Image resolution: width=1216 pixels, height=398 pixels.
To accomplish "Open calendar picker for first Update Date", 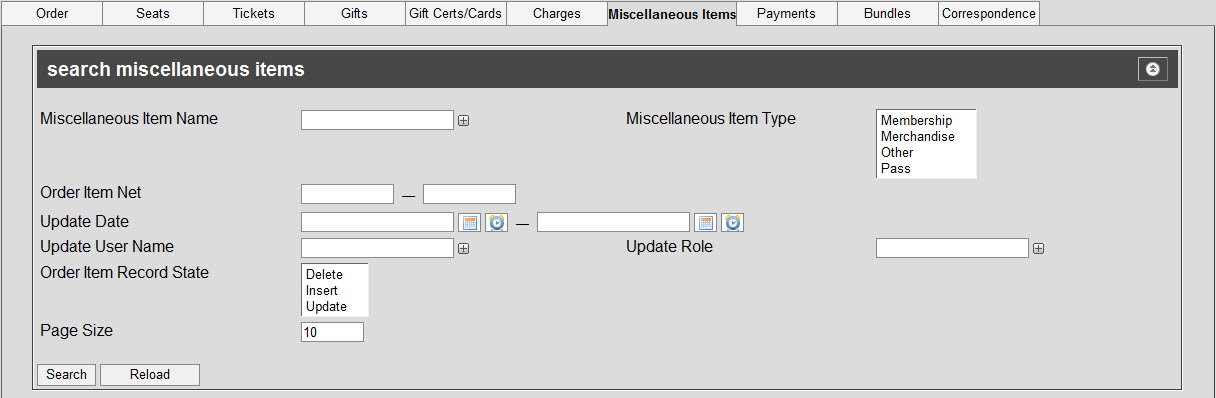I will coord(470,222).
